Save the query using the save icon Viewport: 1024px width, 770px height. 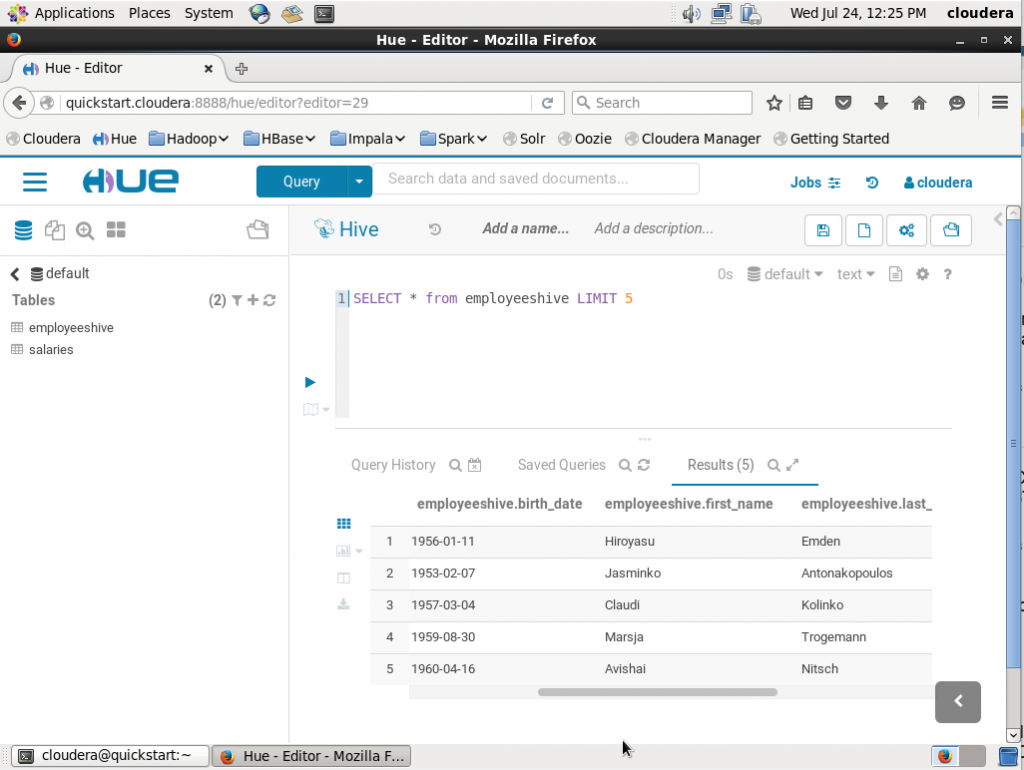(x=823, y=230)
